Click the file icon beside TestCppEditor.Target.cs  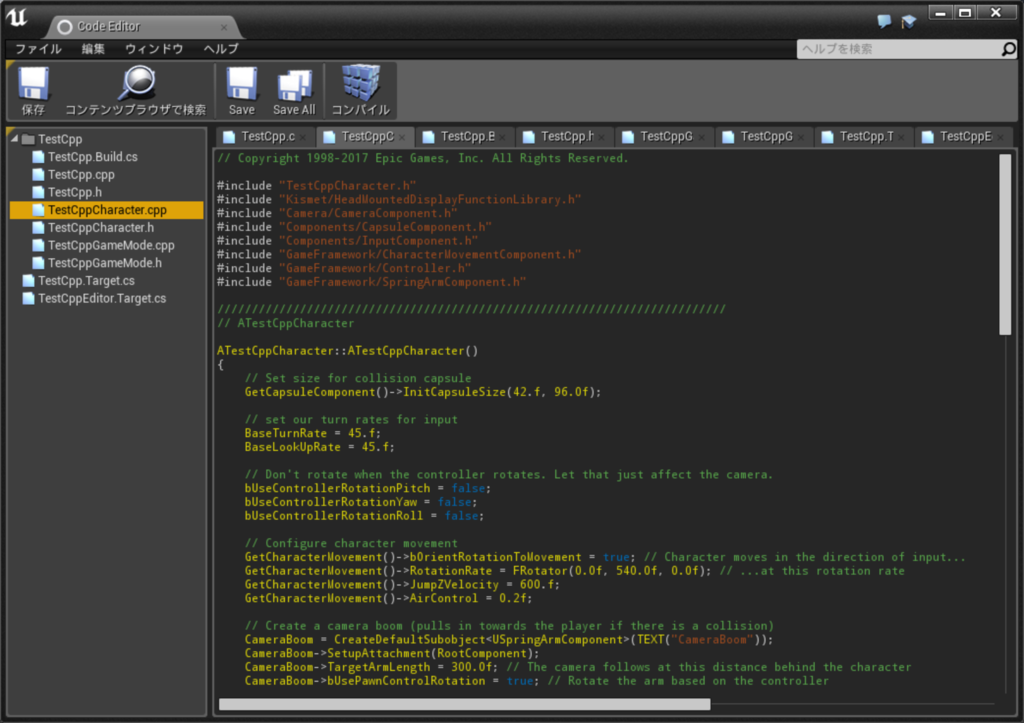pyautogui.click(x=29, y=298)
